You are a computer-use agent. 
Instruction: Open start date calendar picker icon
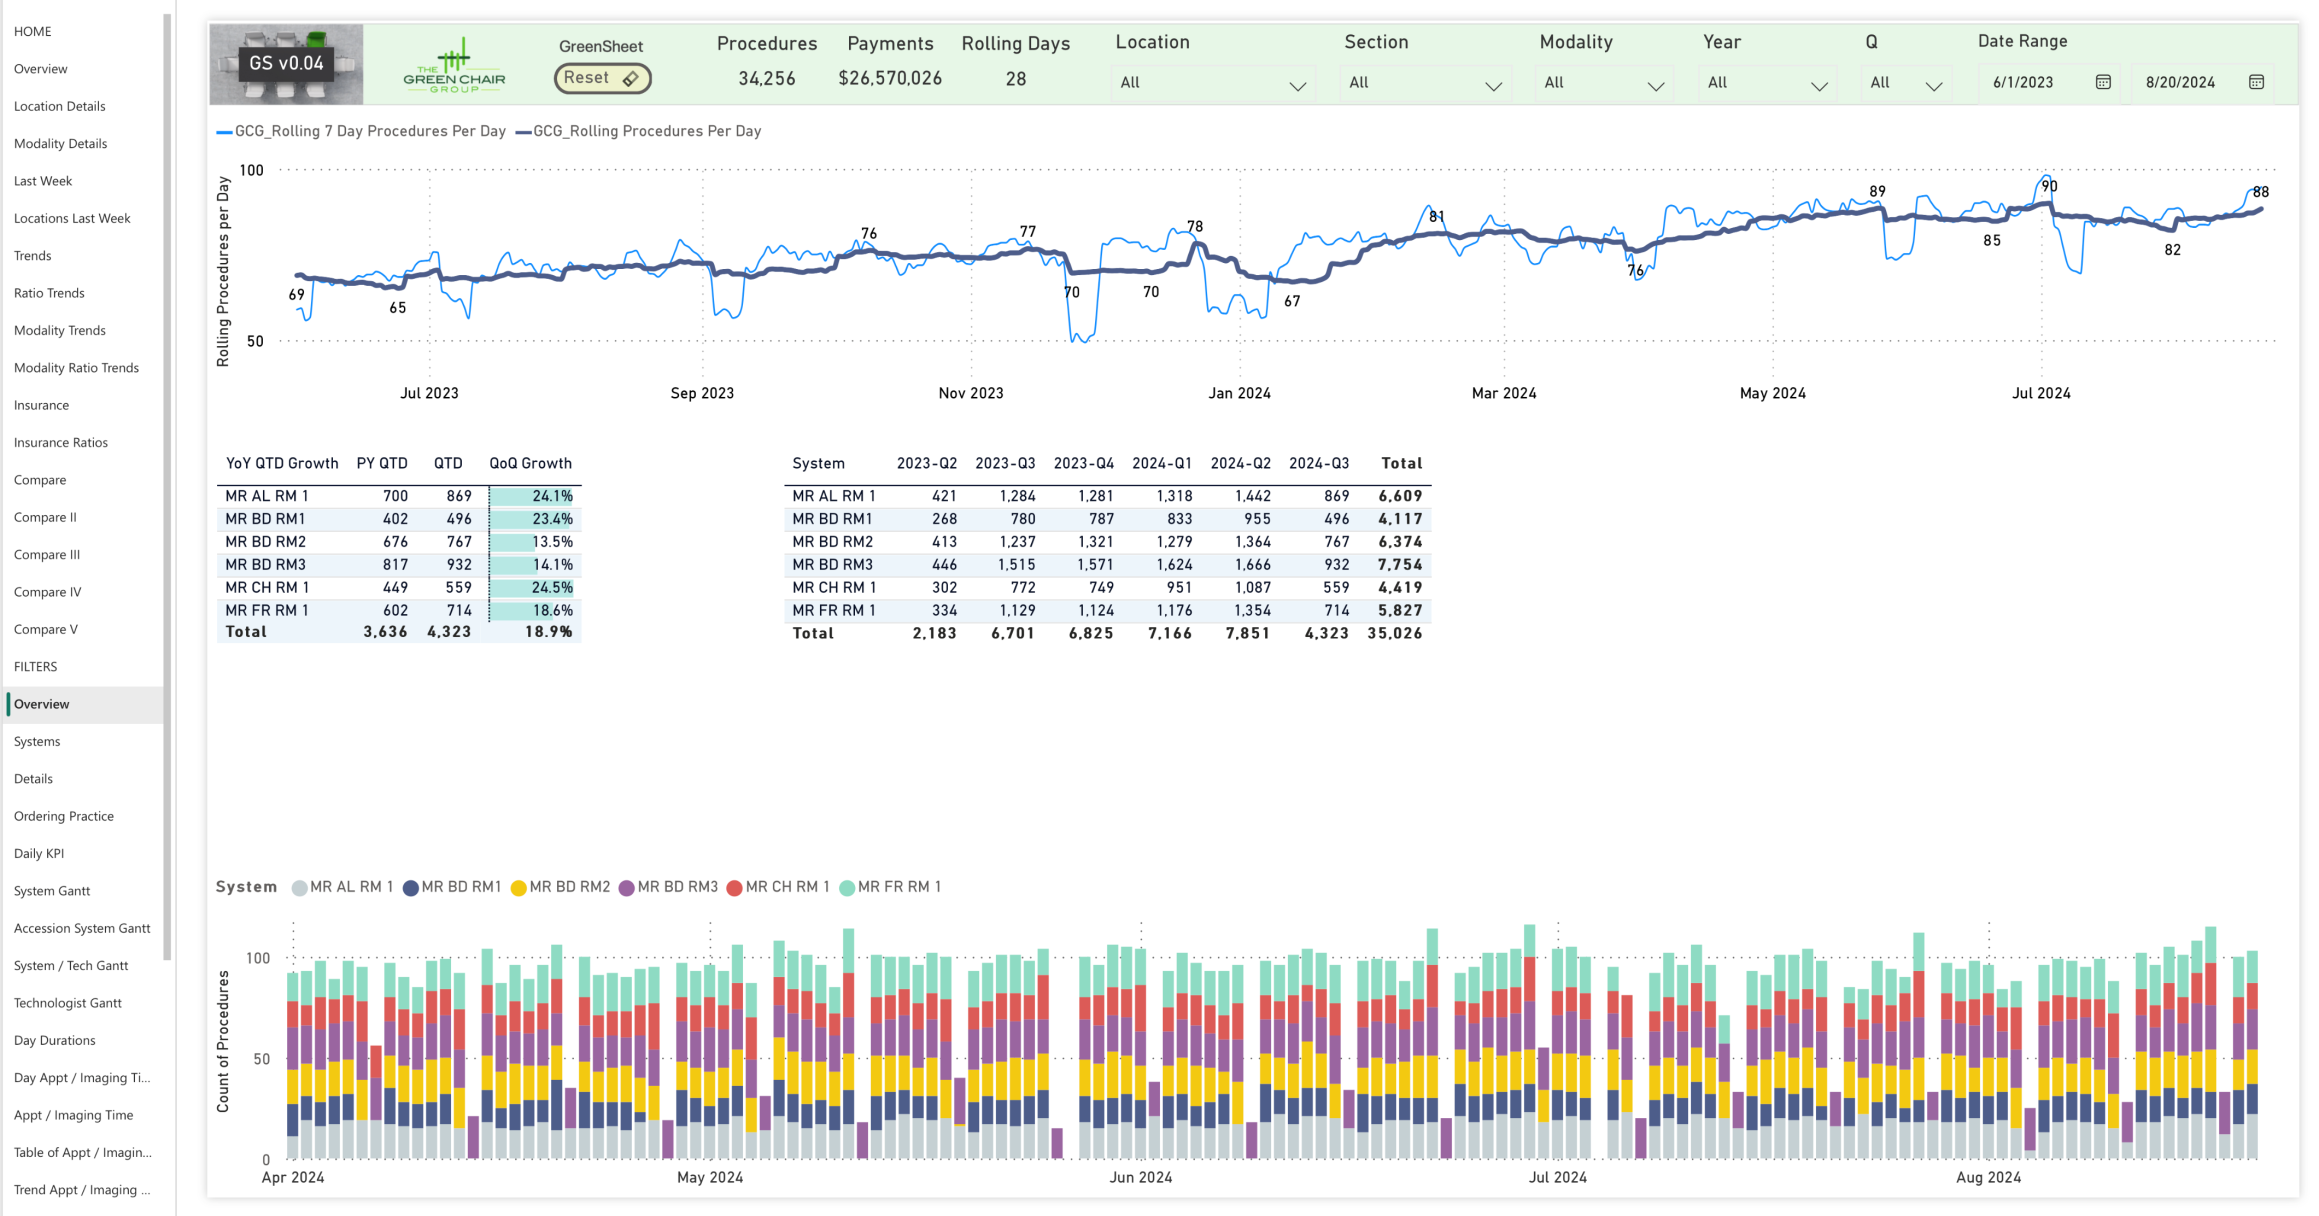click(x=2103, y=82)
